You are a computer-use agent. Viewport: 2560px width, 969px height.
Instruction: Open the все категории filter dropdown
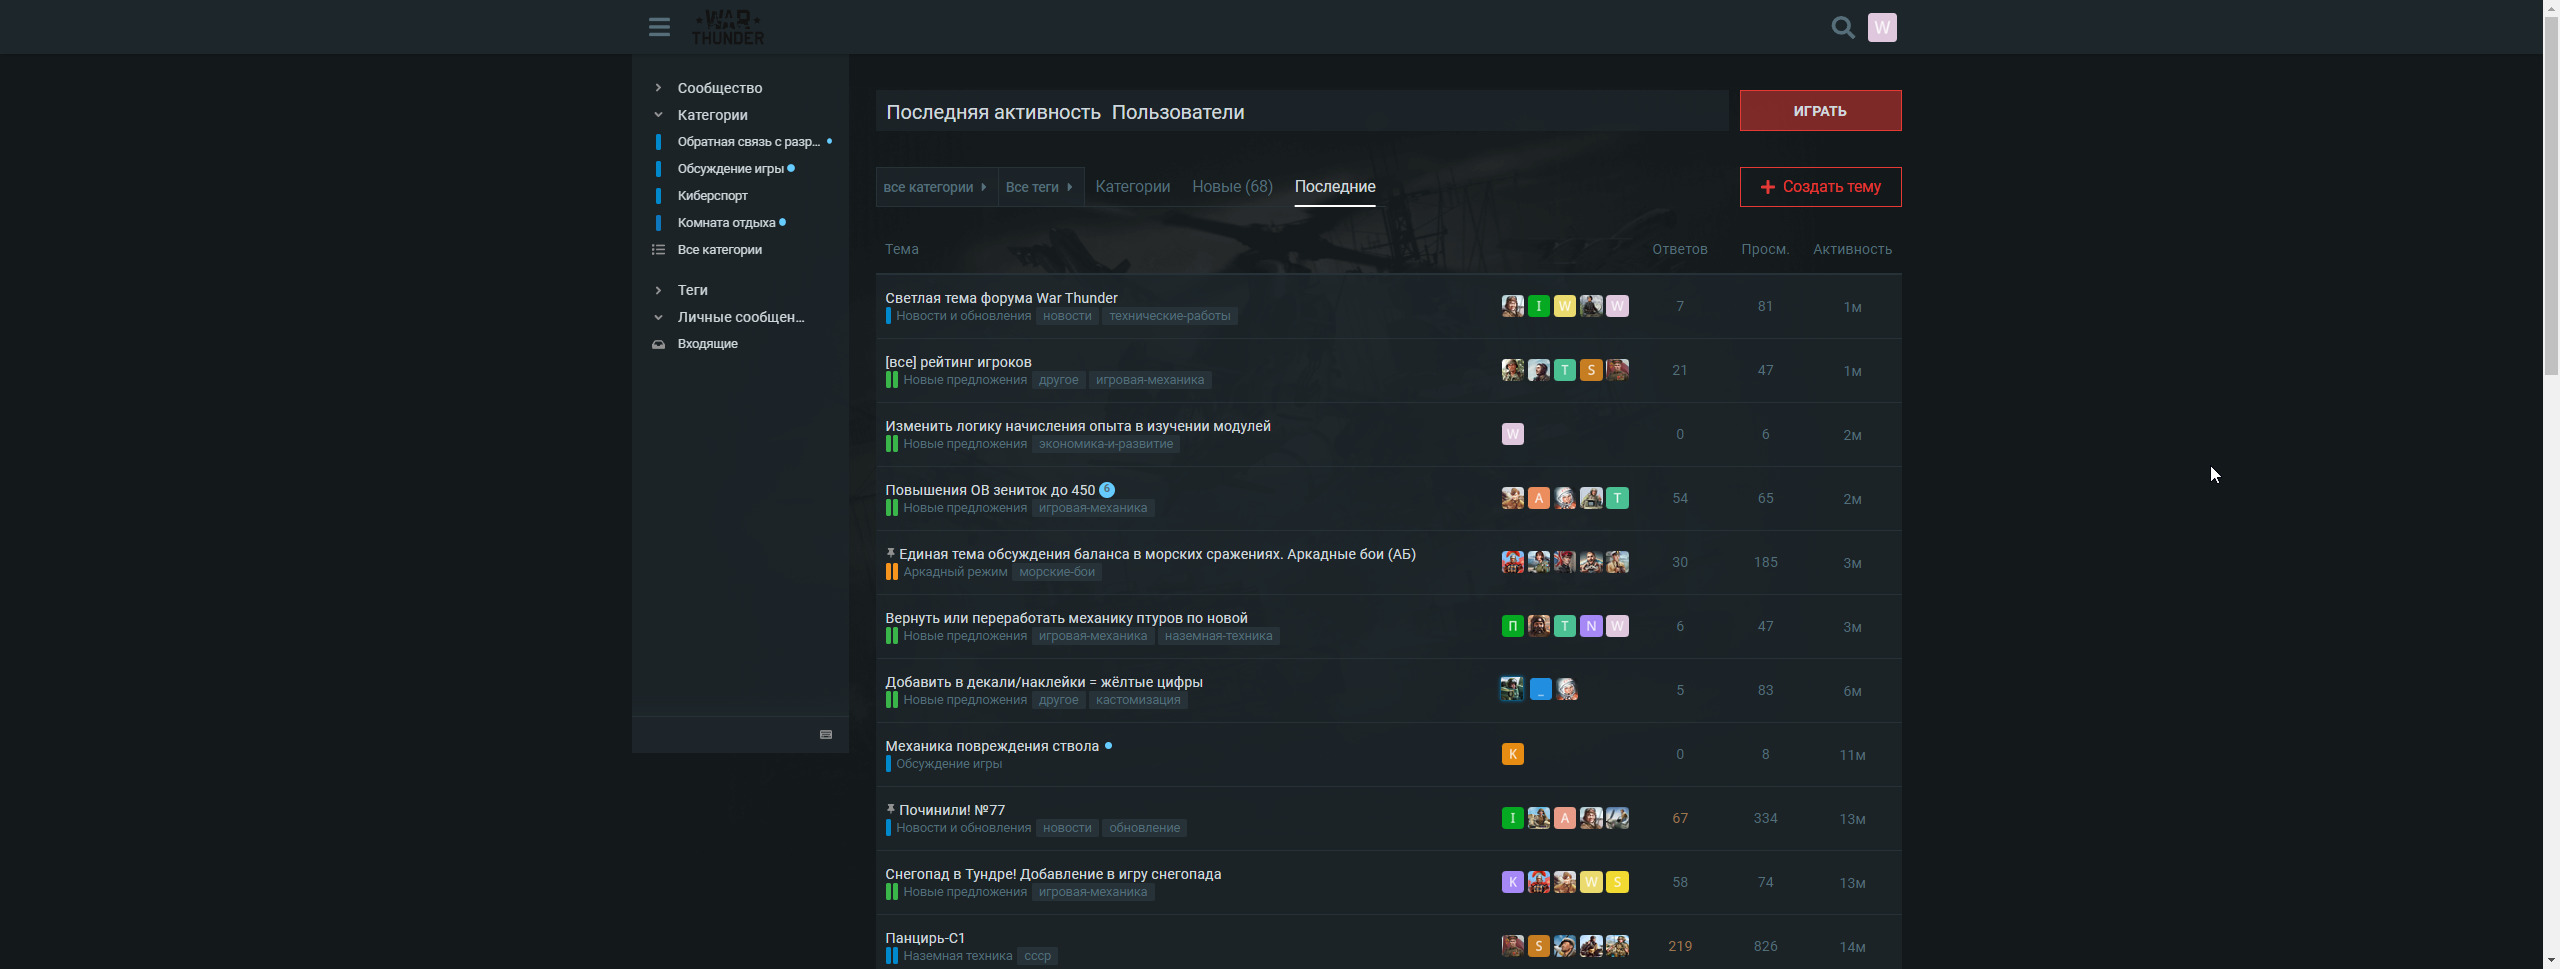[936, 187]
